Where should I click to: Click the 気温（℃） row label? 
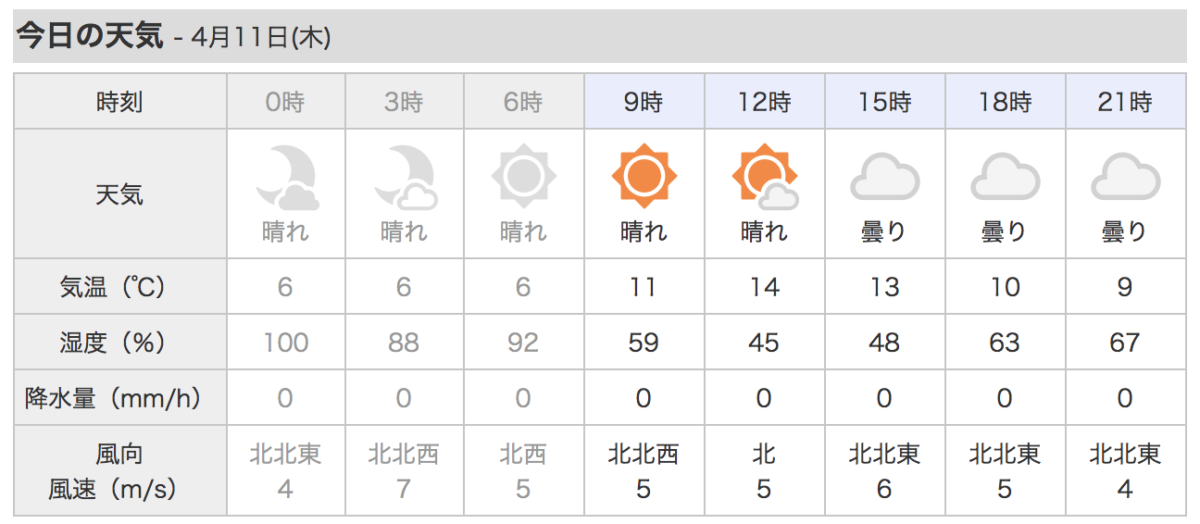click(x=120, y=287)
